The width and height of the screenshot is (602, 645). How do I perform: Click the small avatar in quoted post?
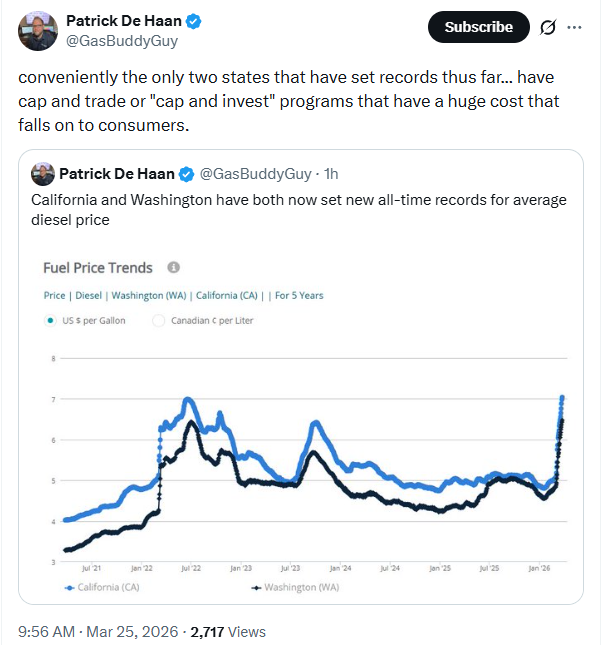point(43,174)
